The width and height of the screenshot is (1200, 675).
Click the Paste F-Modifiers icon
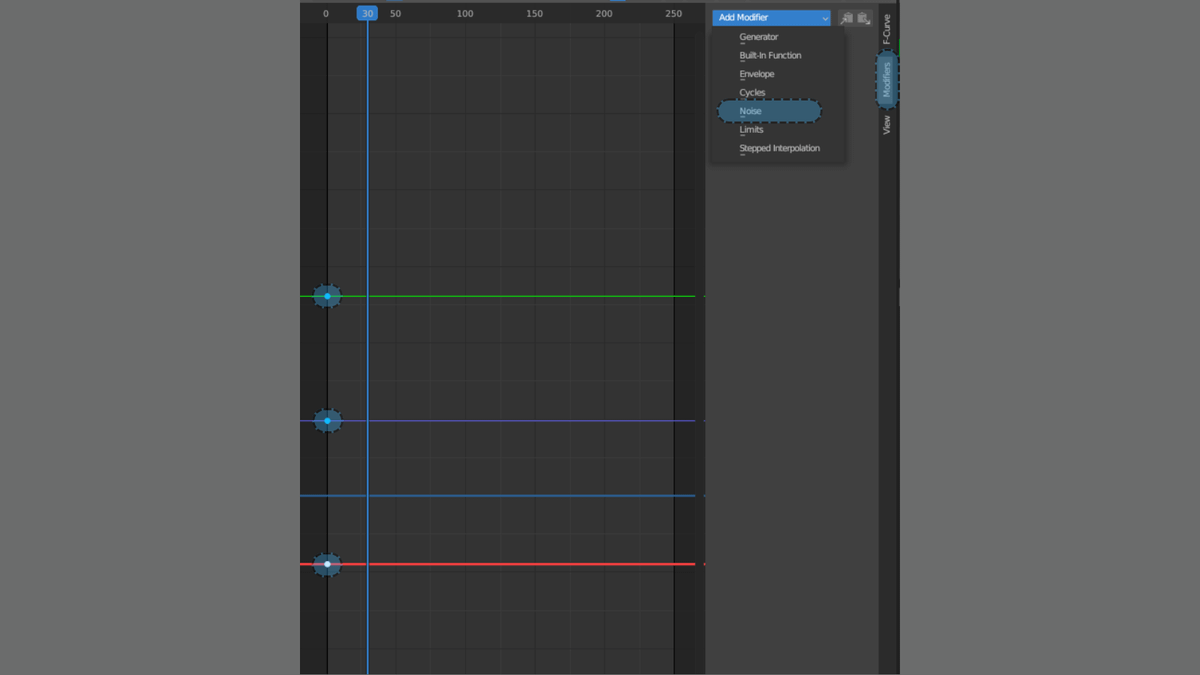coord(864,18)
